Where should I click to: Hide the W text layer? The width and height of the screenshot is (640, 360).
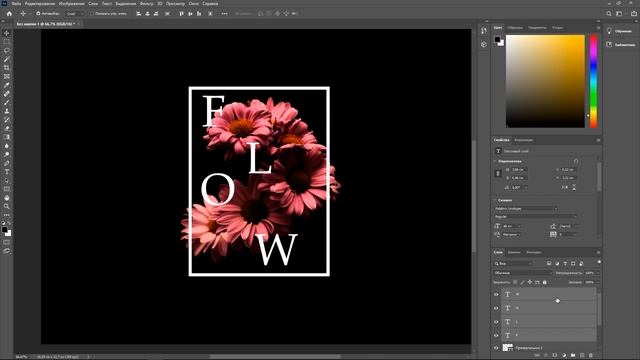(496, 294)
